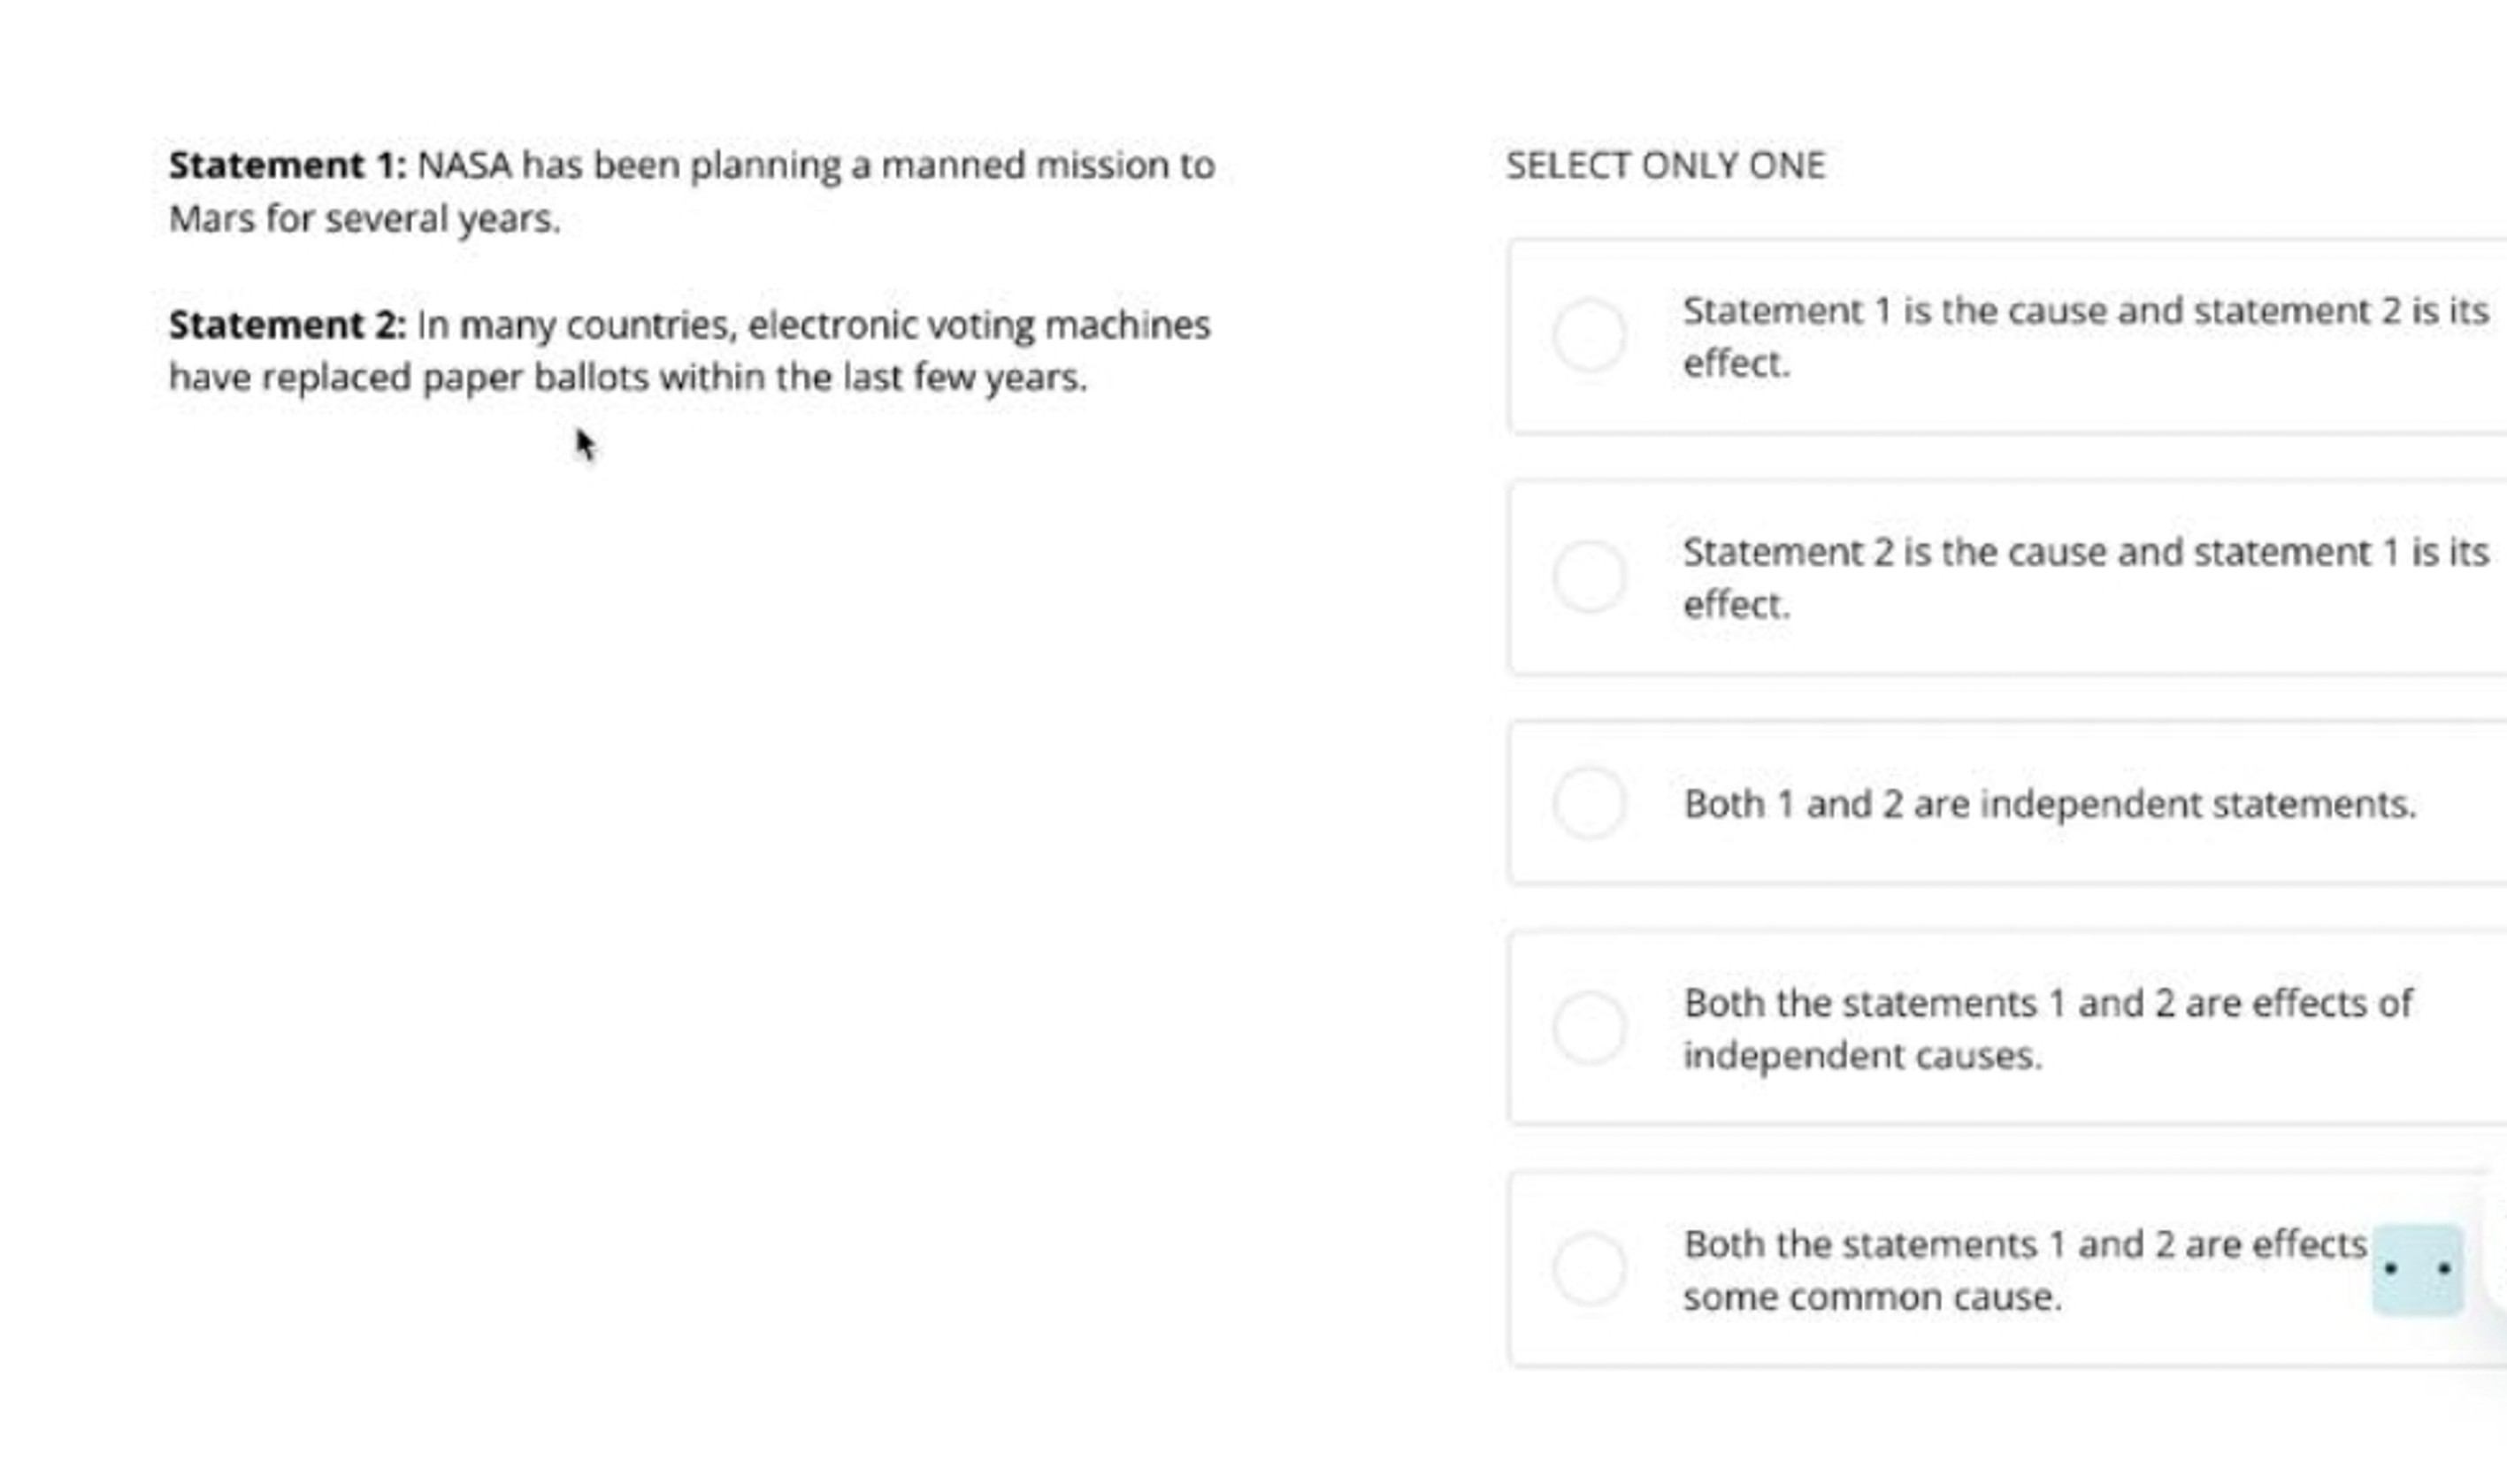Image resolution: width=2507 pixels, height=1484 pixels.
Task: Click the 'SELECT ONLY ONE' heading
Action: (1665, 166)
